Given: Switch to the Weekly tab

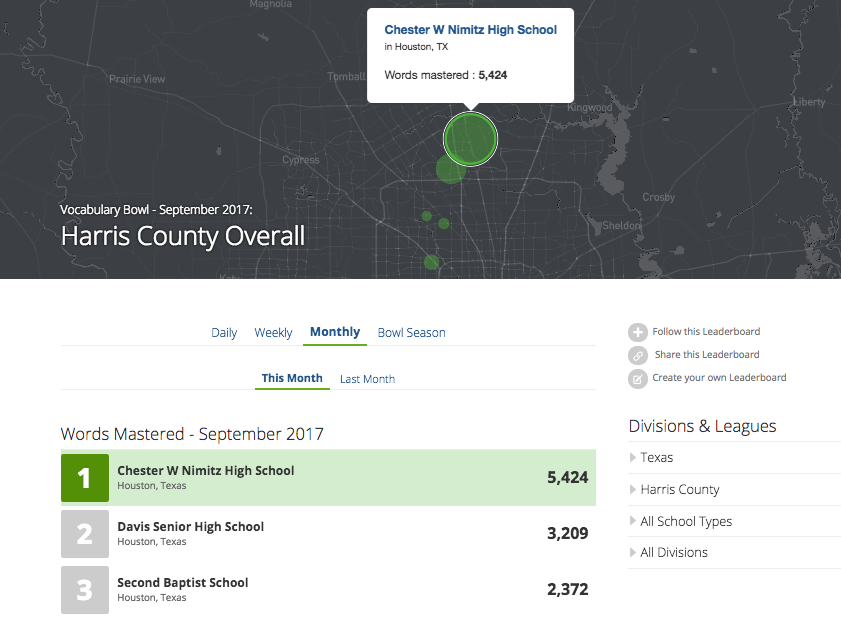Looking at the screenshot, I should (273, 333).
